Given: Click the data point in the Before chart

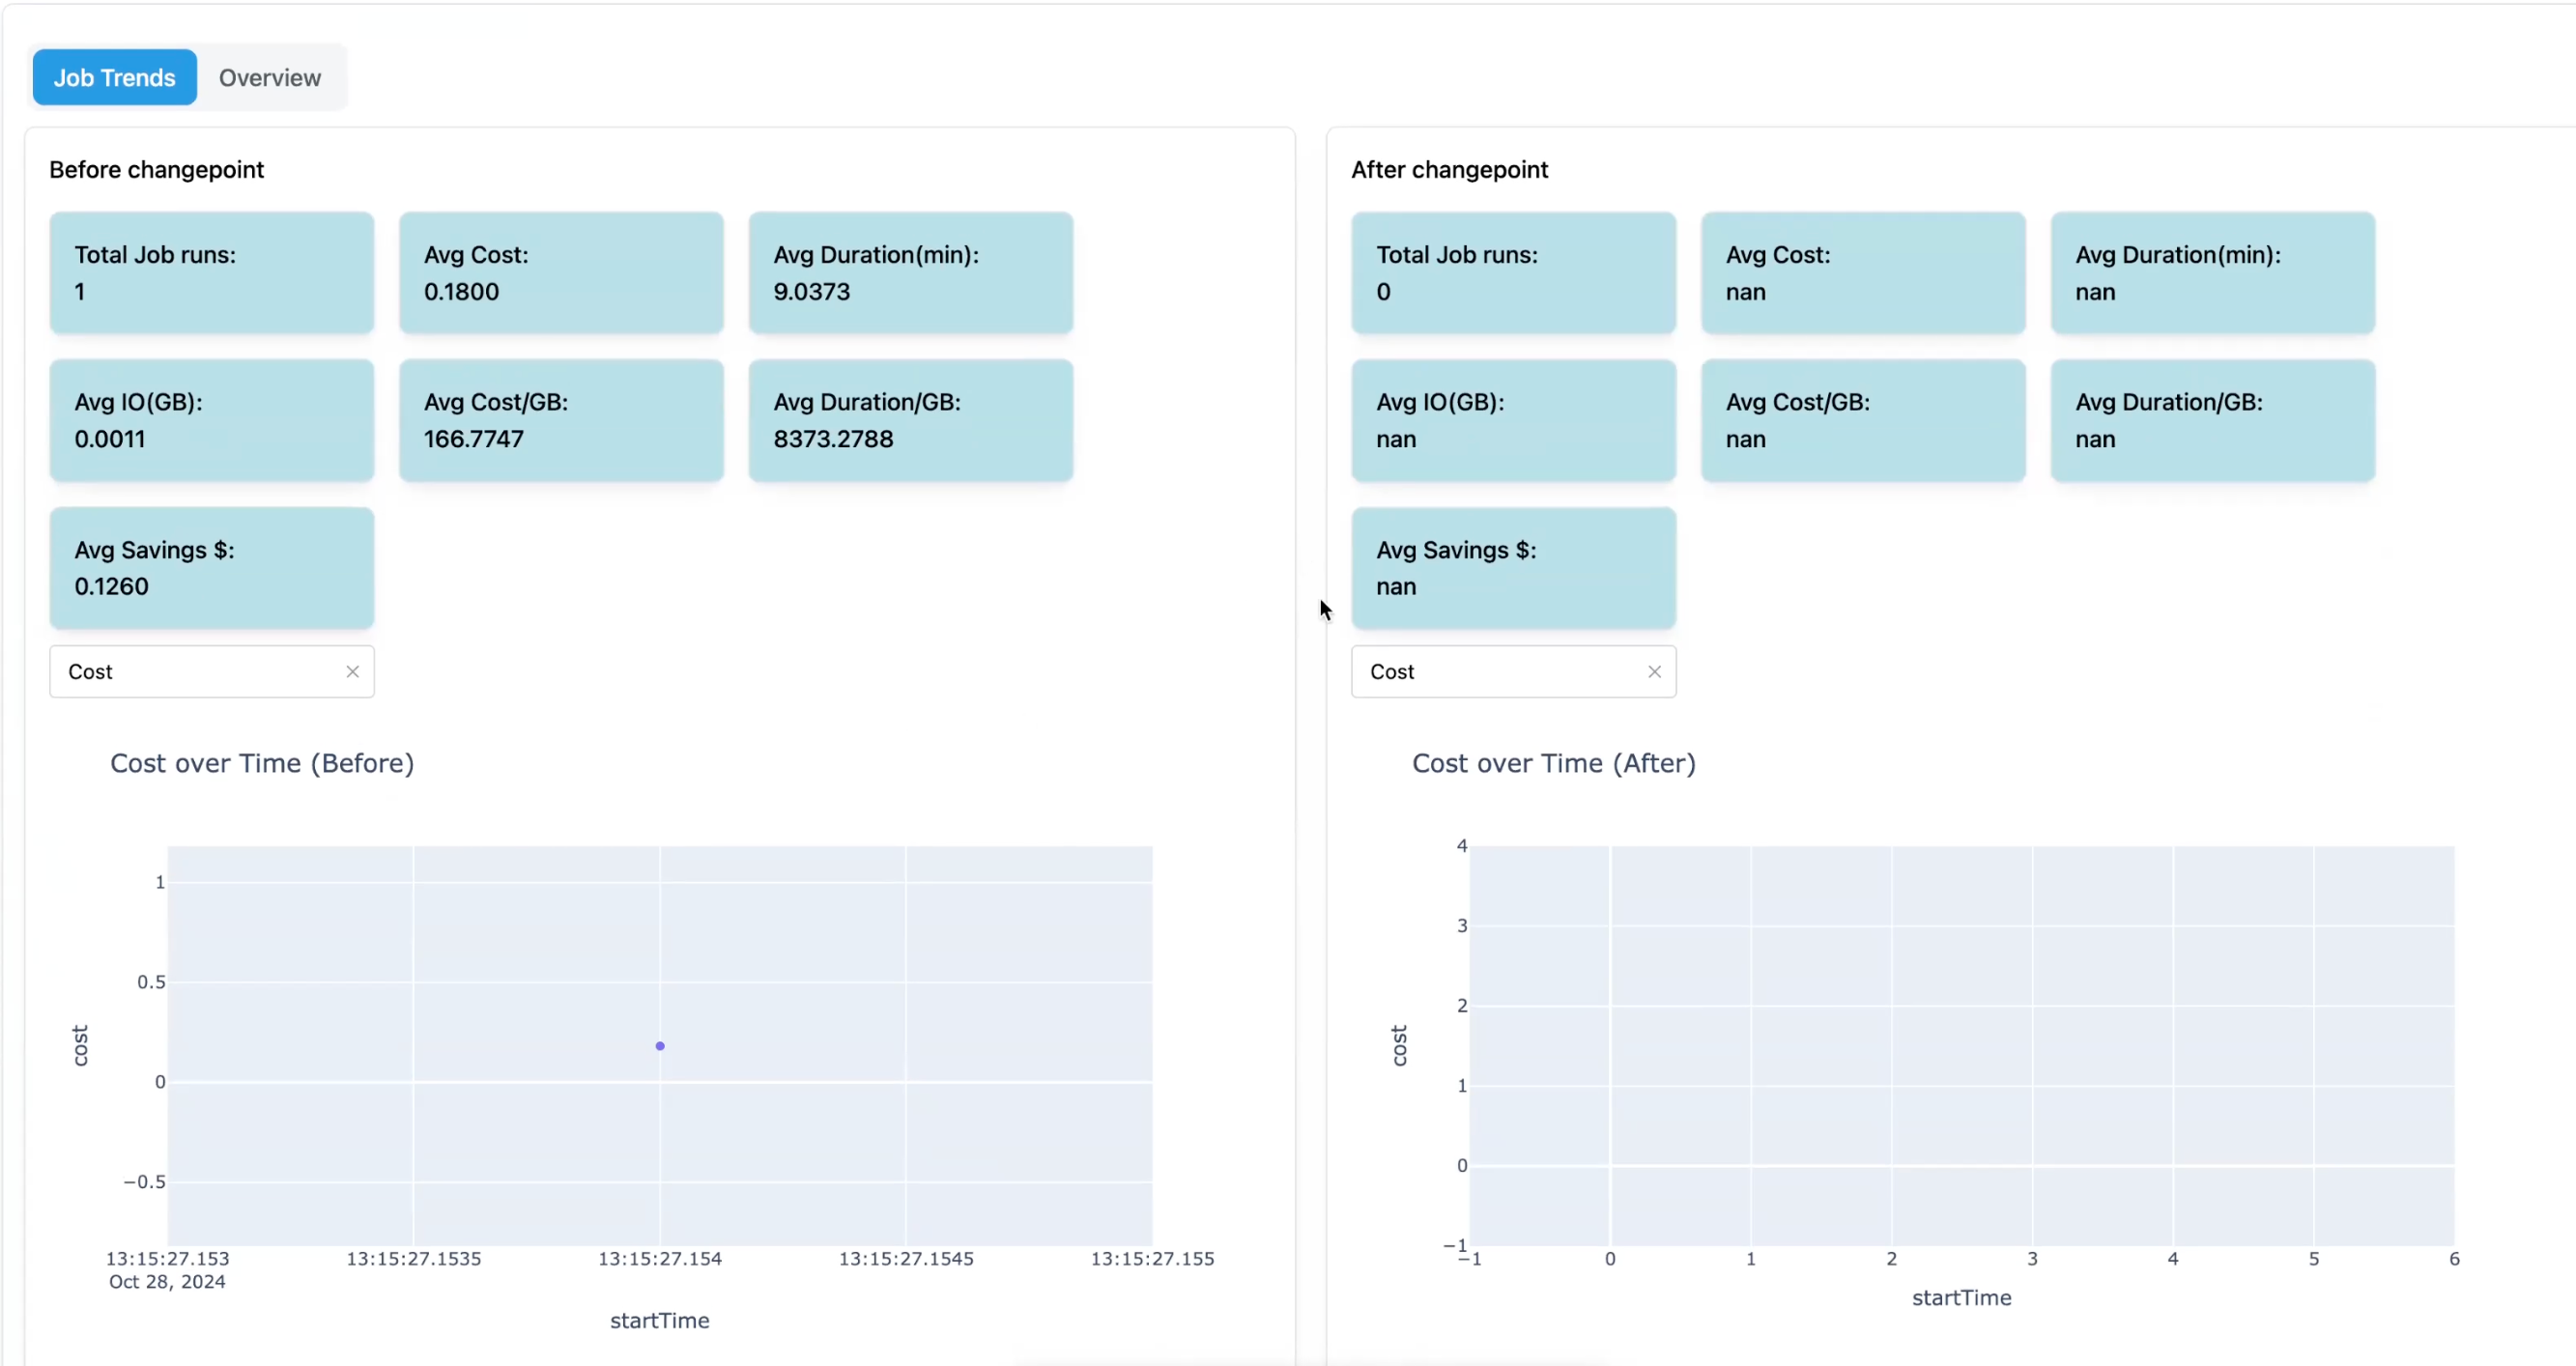Looking at the screenshot, I should point(660,1046).
